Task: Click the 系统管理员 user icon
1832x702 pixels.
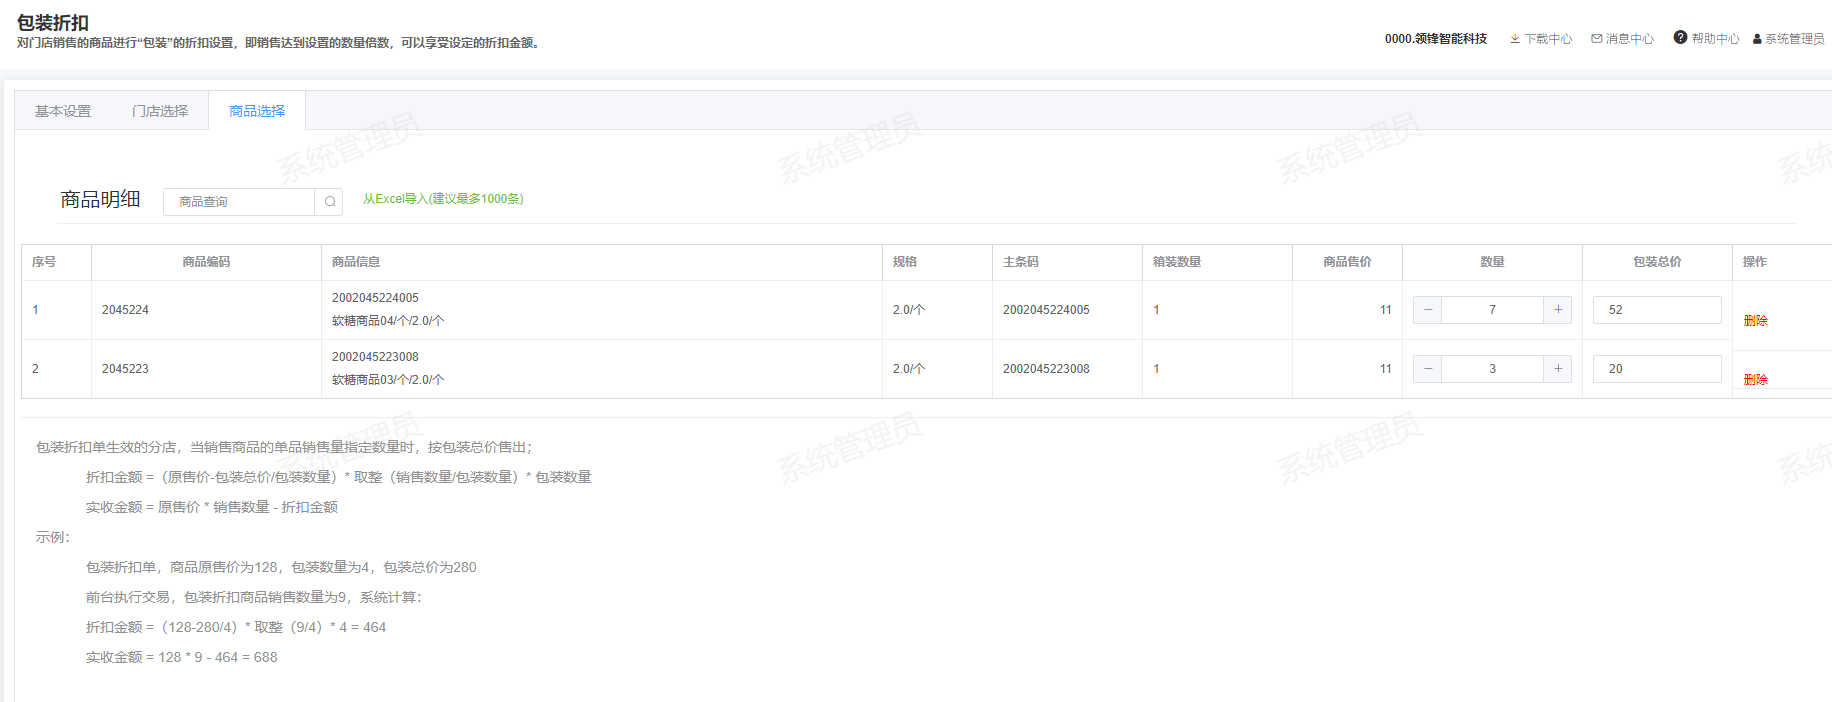Action: (1757, 39)
